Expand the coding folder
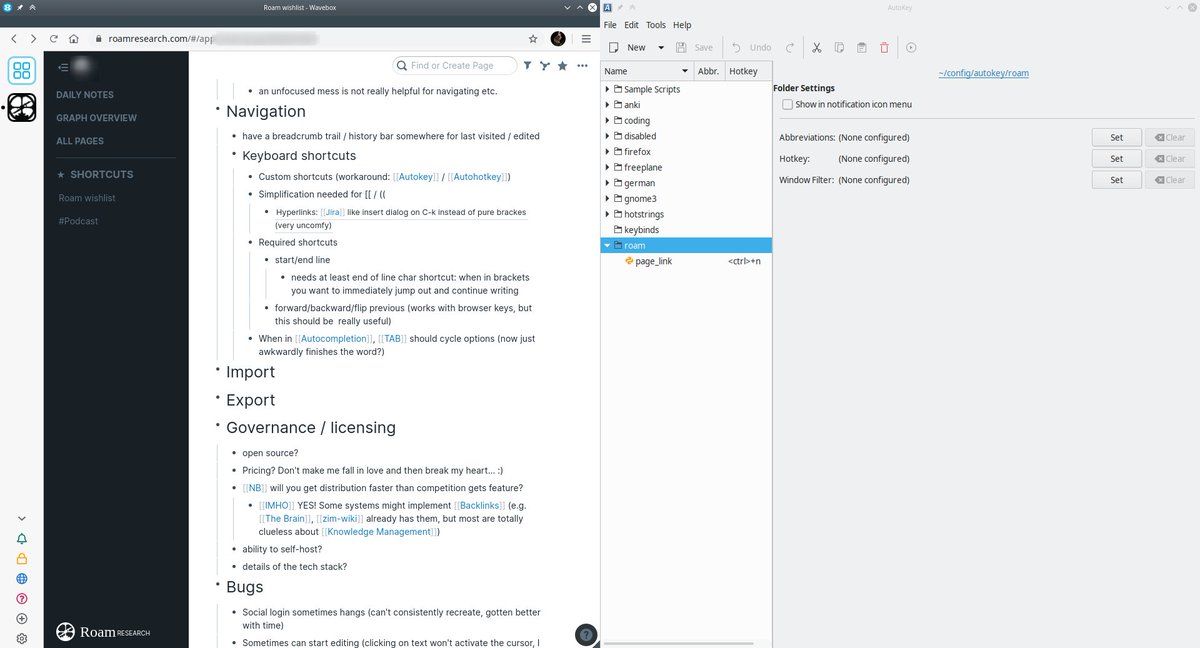The image size is (1200, 648). click(607, 120)
